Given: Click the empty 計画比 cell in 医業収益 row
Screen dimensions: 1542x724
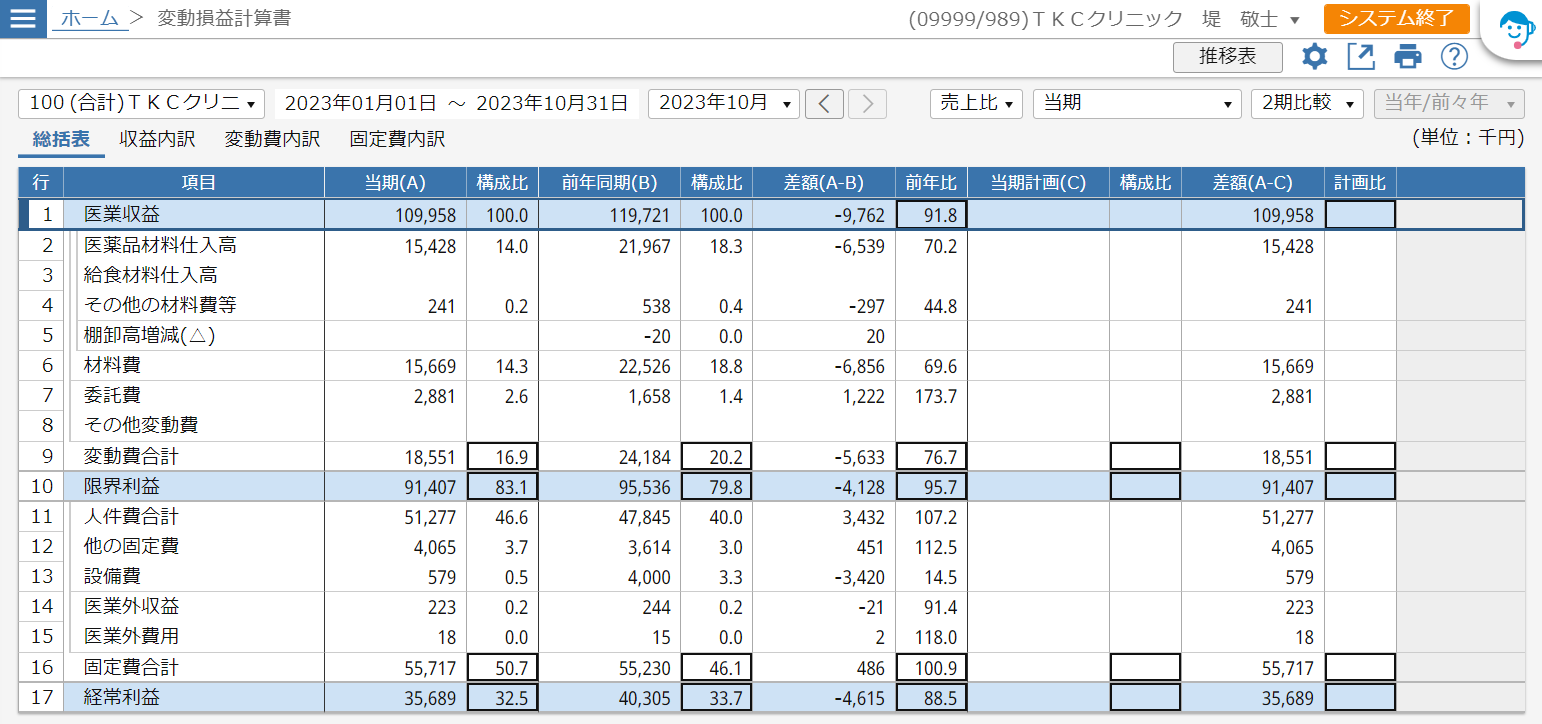Looking at the screenshot, I should point(1360,215).
